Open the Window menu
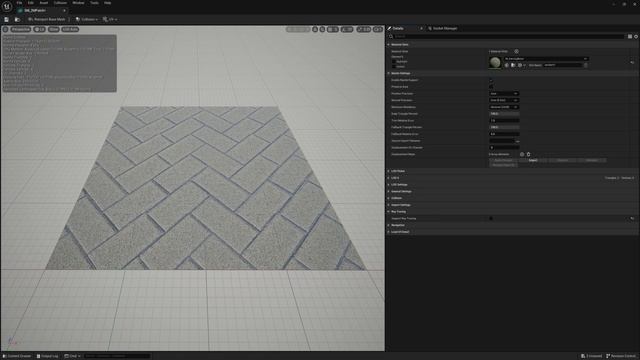Viewport: 640px width, 360px height. pos(78,3)
